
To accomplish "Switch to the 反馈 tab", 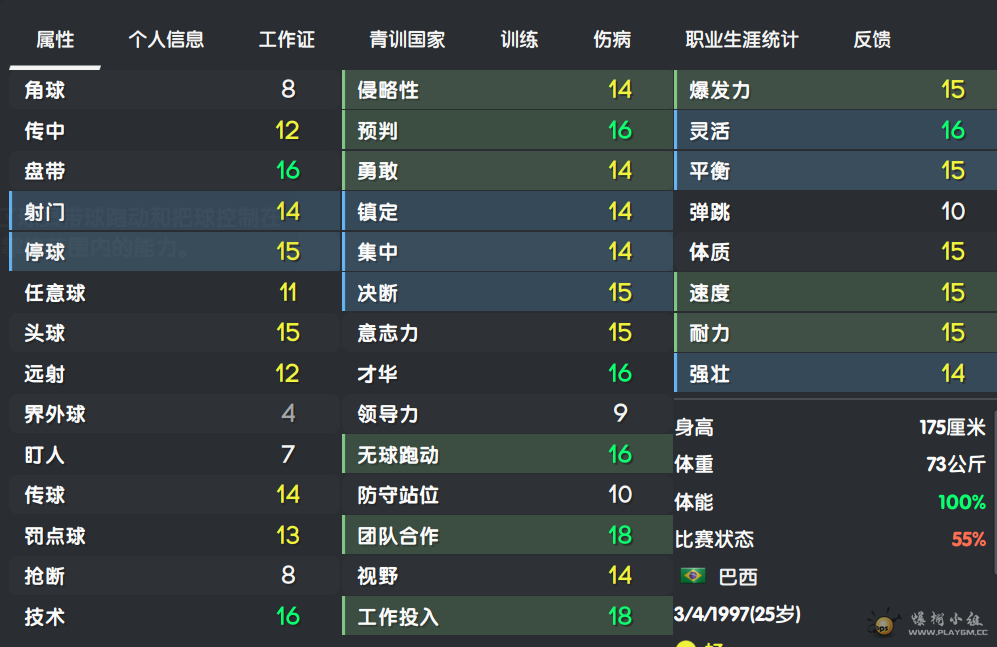I will point(872,39).
